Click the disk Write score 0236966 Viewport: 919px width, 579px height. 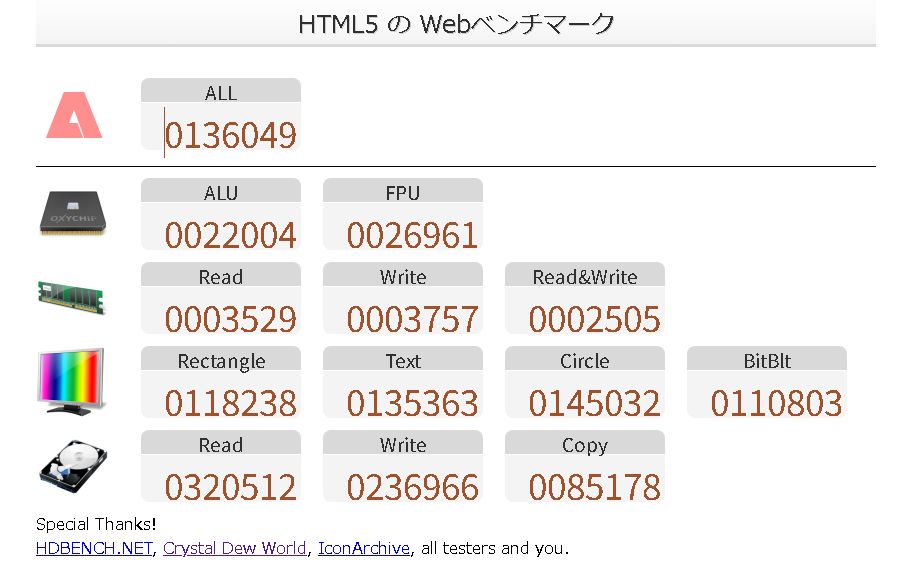coord(413,488)
